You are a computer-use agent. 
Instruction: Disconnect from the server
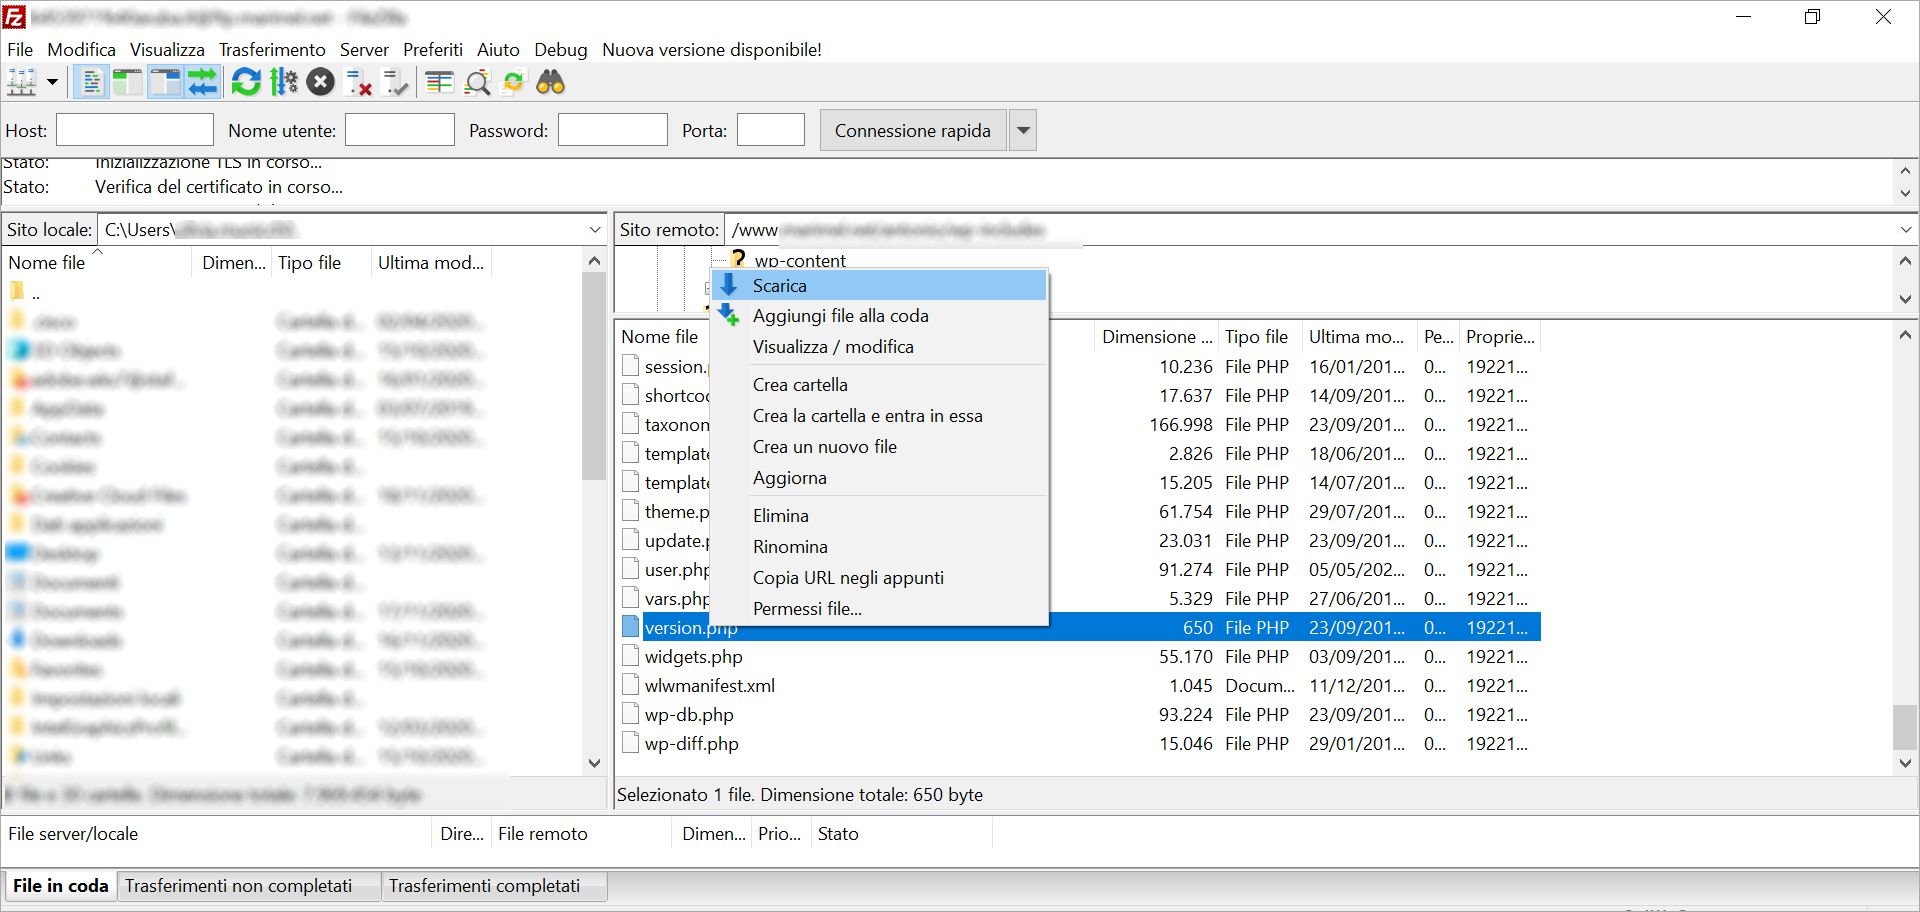click(358, 82)
